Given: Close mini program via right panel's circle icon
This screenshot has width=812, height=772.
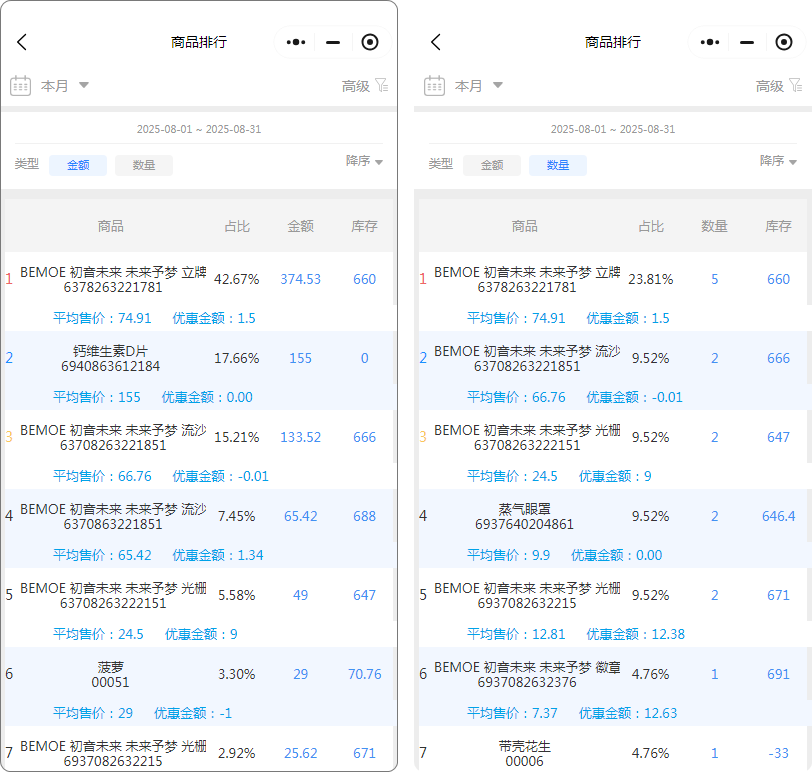Looking at the screenshot, I should pos(784,42).
